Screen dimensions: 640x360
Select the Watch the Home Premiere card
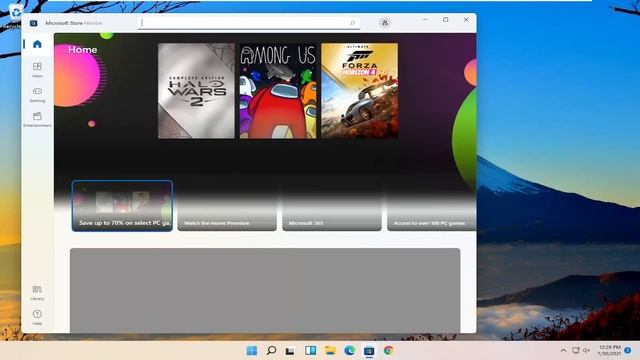(x=227, y=206)
